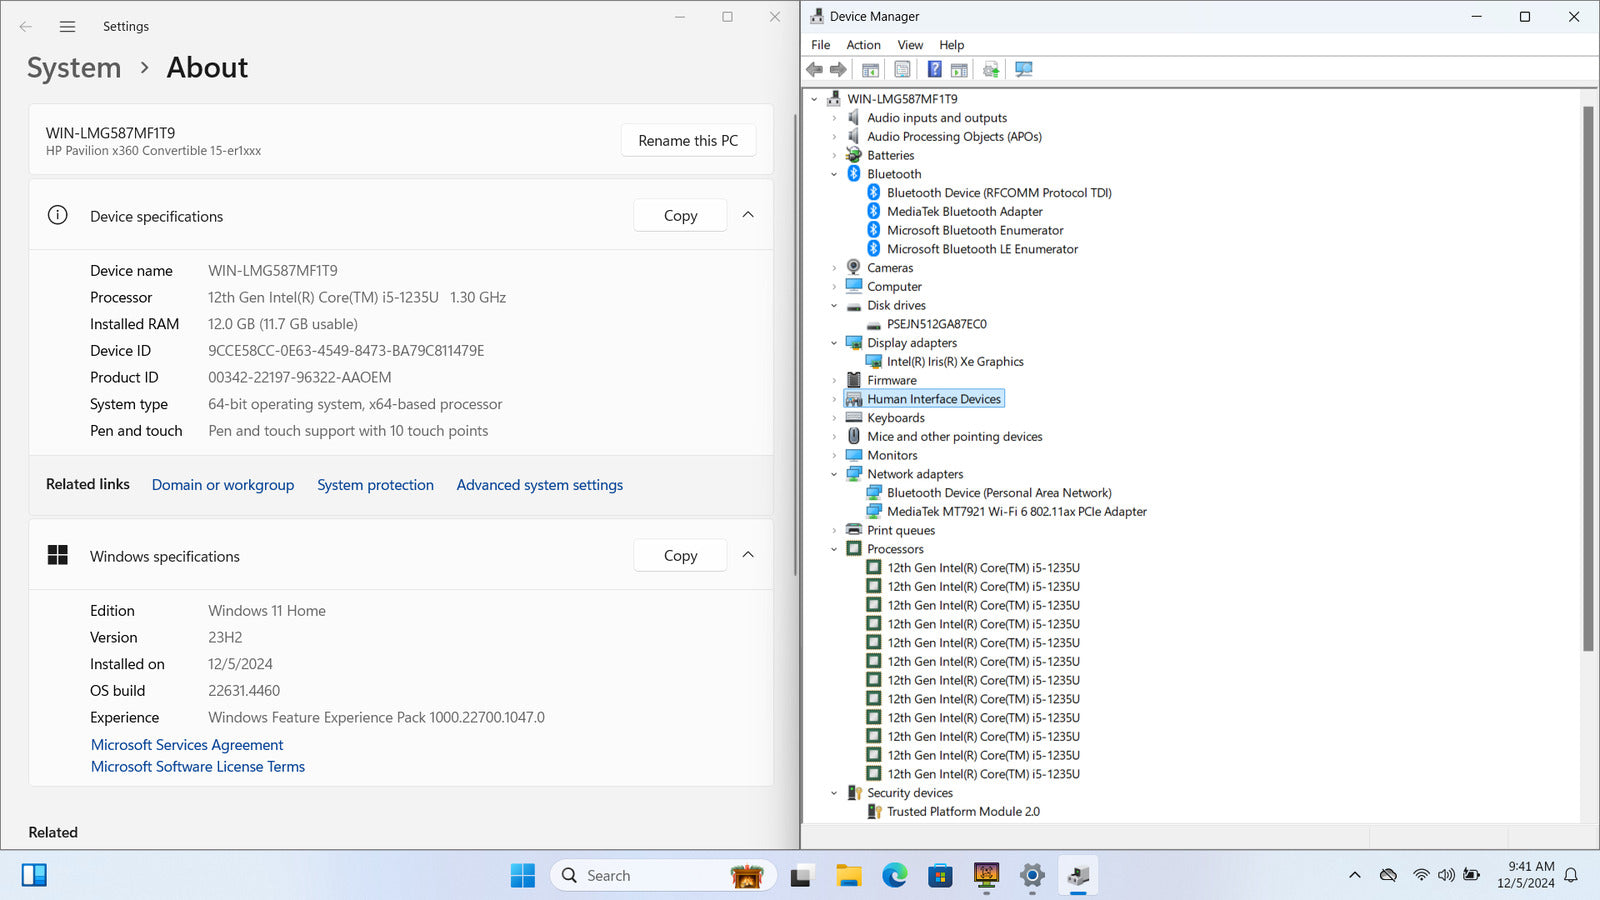
Task: Click the Forward arrow in Device Manager toolbar
Action: tap(838, 69)
